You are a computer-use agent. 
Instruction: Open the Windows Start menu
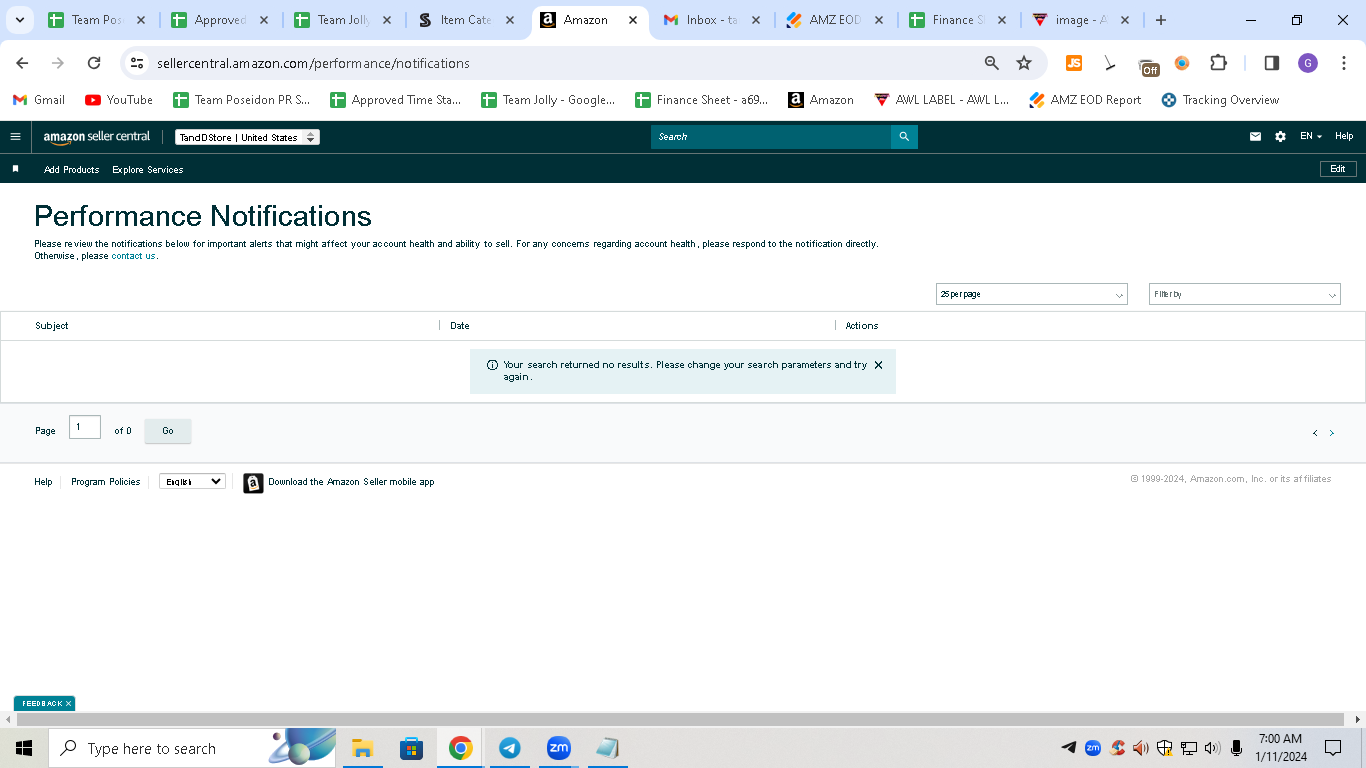(23, 748)
